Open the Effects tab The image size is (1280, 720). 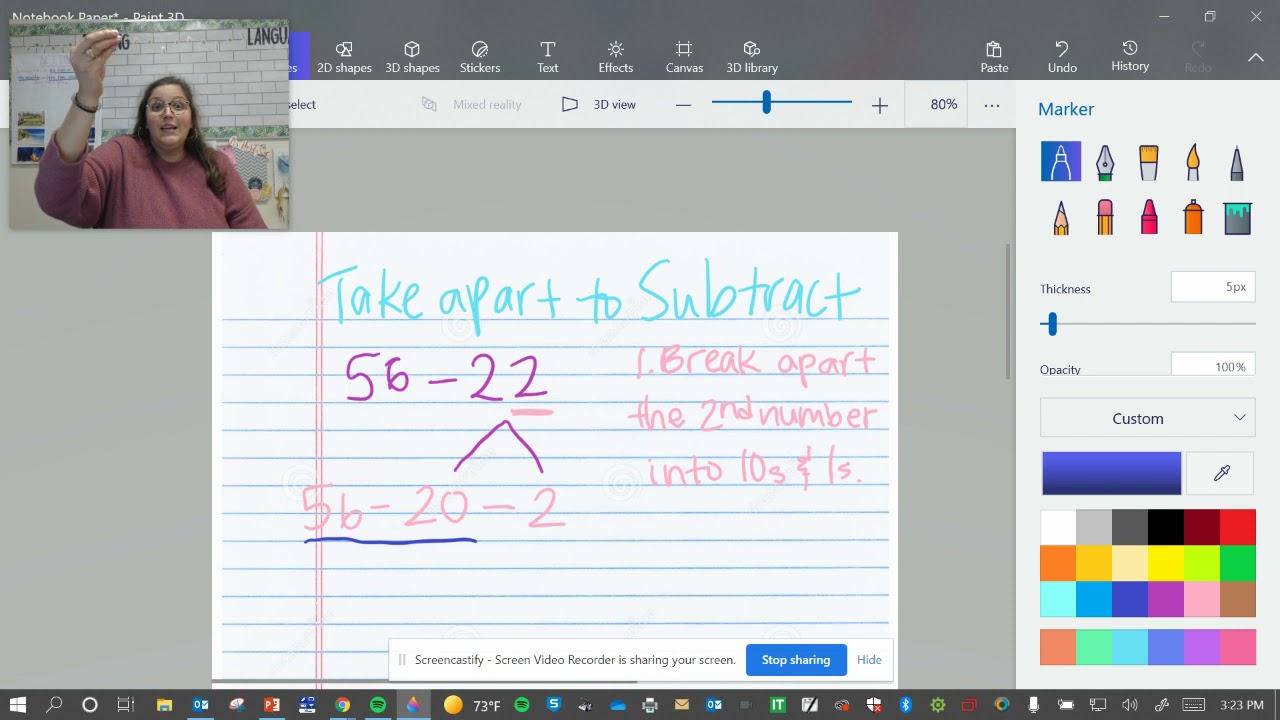coord(616,57)
